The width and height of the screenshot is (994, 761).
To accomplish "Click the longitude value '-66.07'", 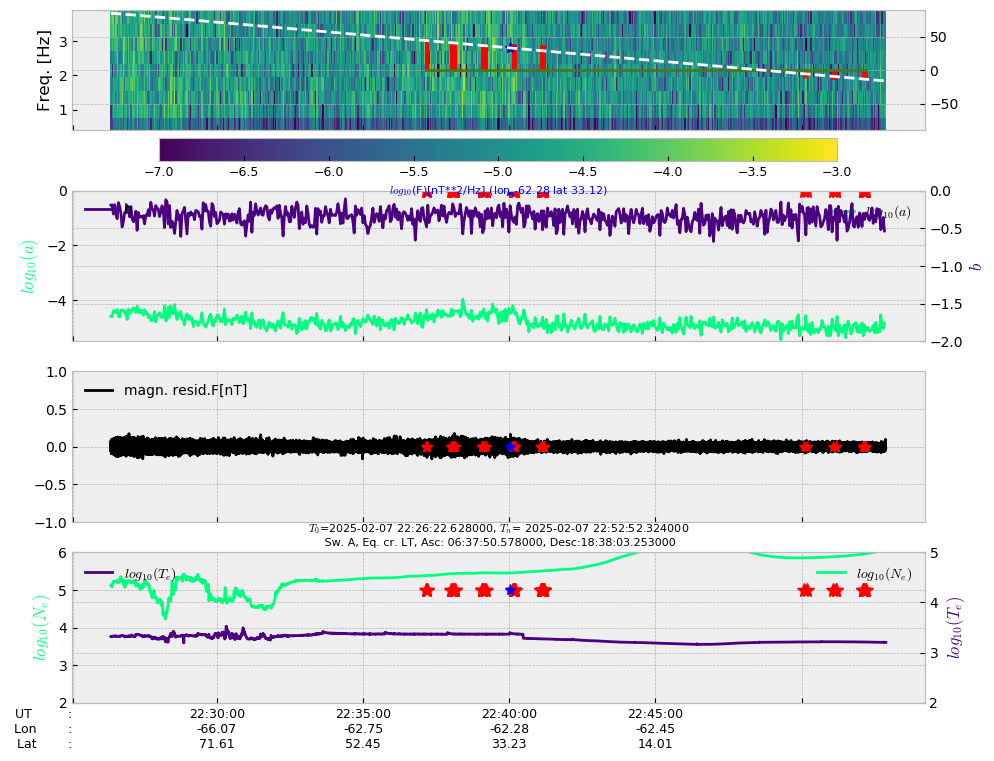I will tap(217, 729).
